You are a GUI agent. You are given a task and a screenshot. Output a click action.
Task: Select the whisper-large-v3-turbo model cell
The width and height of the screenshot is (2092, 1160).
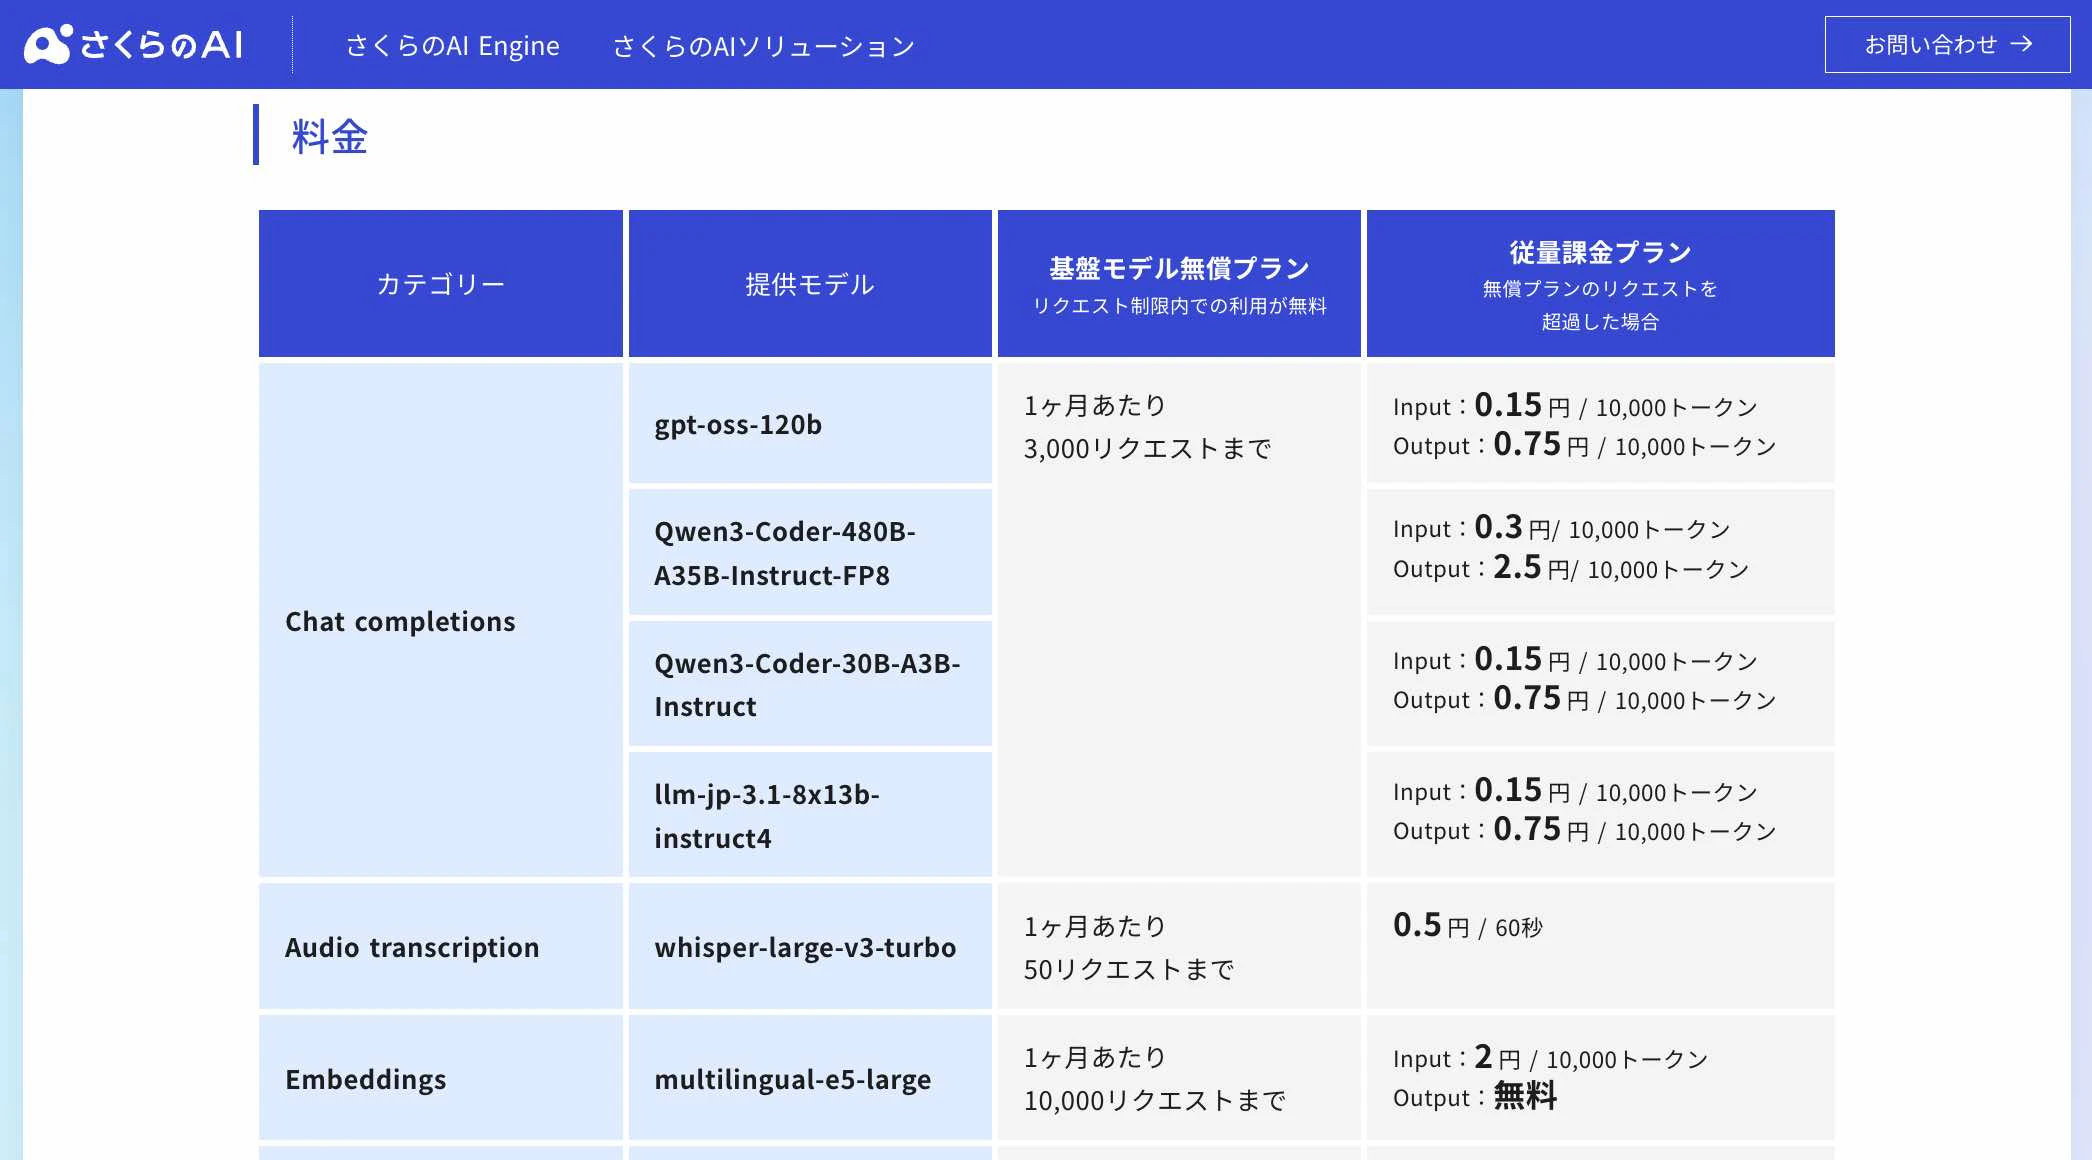click(x=810, y=946)
